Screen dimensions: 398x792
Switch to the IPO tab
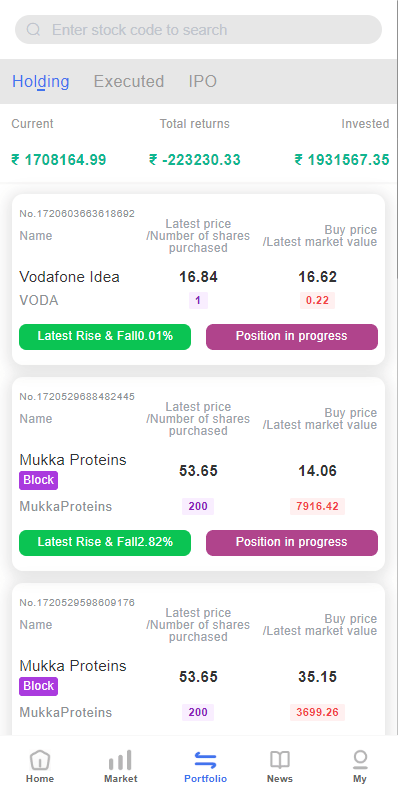pyautogui.click(x=203, y=81)
